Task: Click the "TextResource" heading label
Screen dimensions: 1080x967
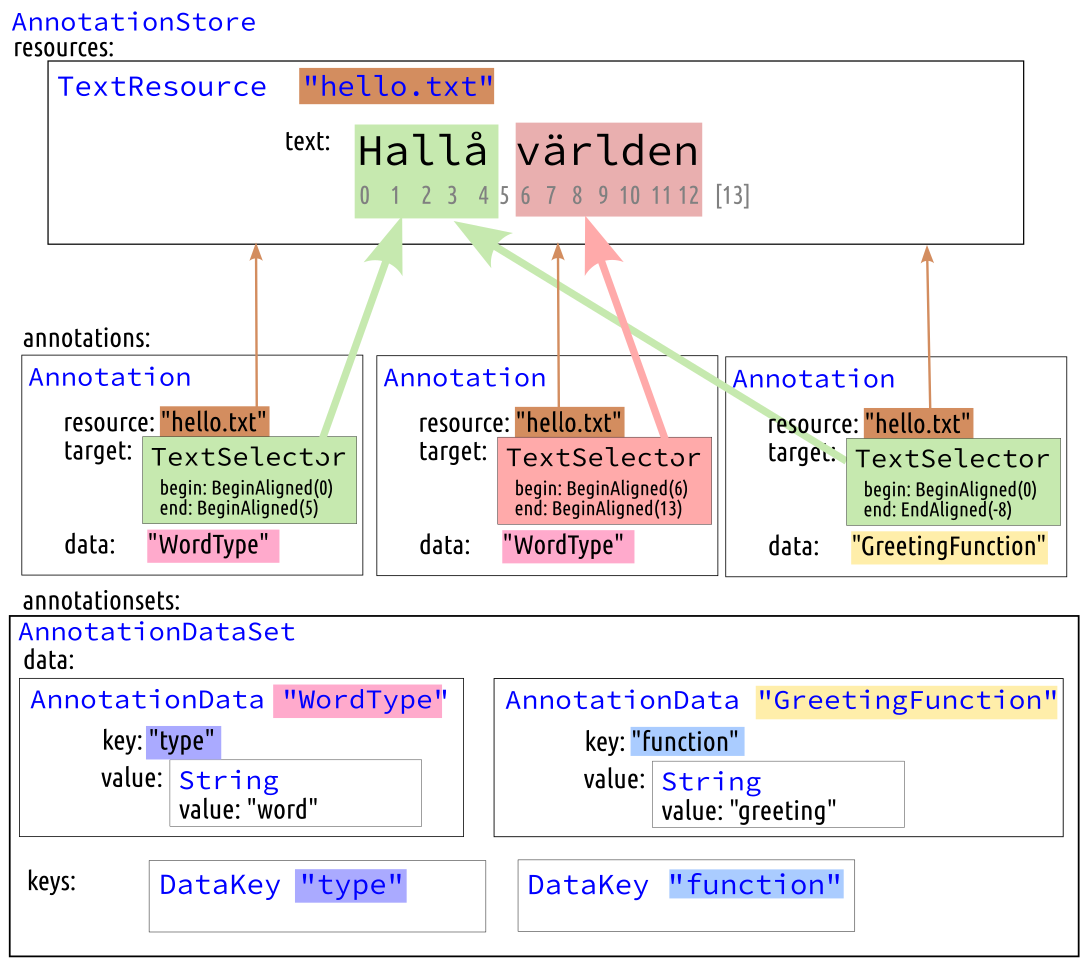Action: coord(162,87)
